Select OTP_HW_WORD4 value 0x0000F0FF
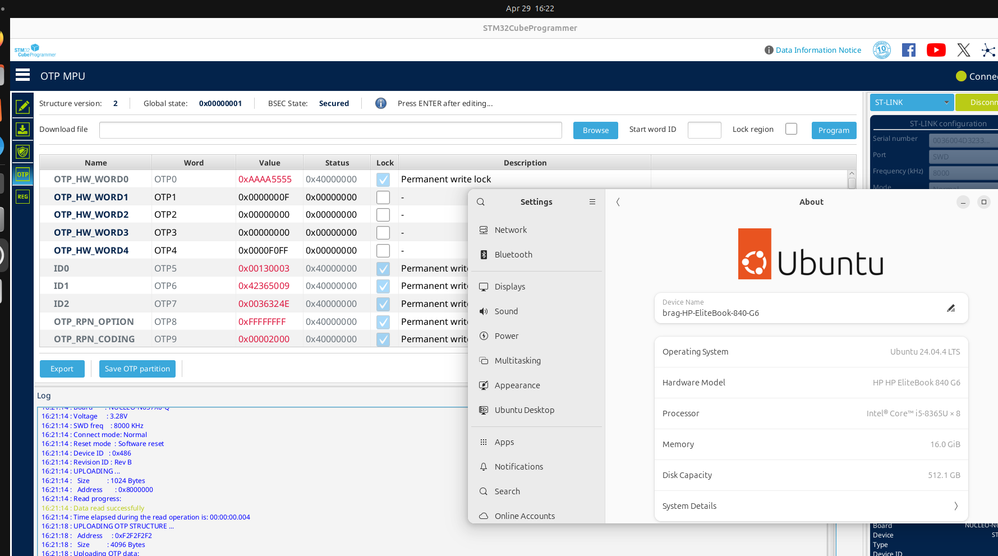Screen dimensions: 998x556 (x=263, y=251)
